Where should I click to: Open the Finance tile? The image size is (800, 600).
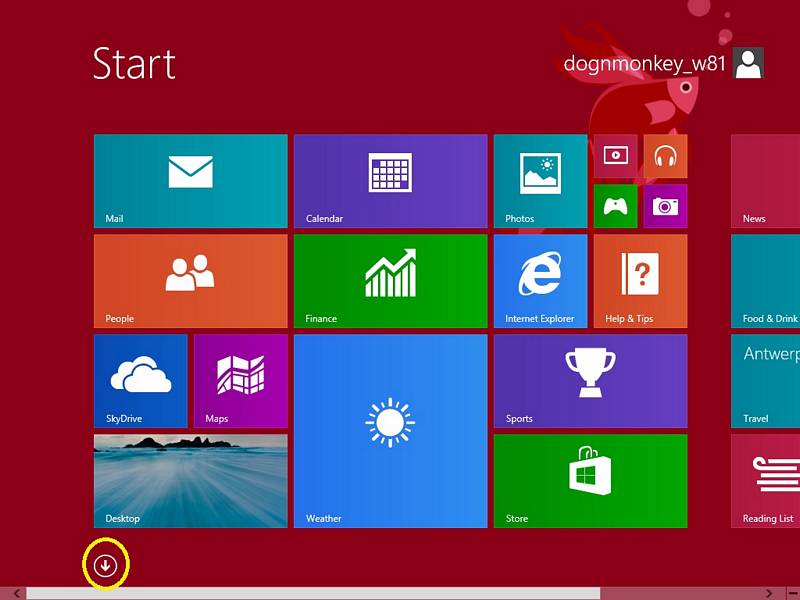tap(390, 281)
